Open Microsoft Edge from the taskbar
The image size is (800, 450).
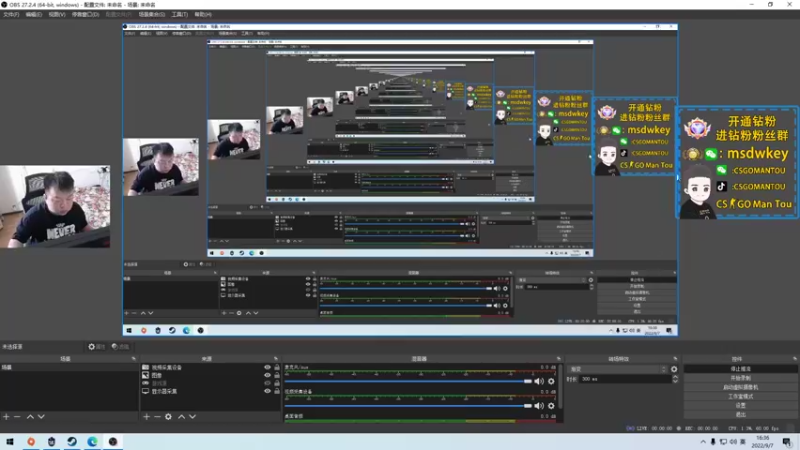pos(92,441)
